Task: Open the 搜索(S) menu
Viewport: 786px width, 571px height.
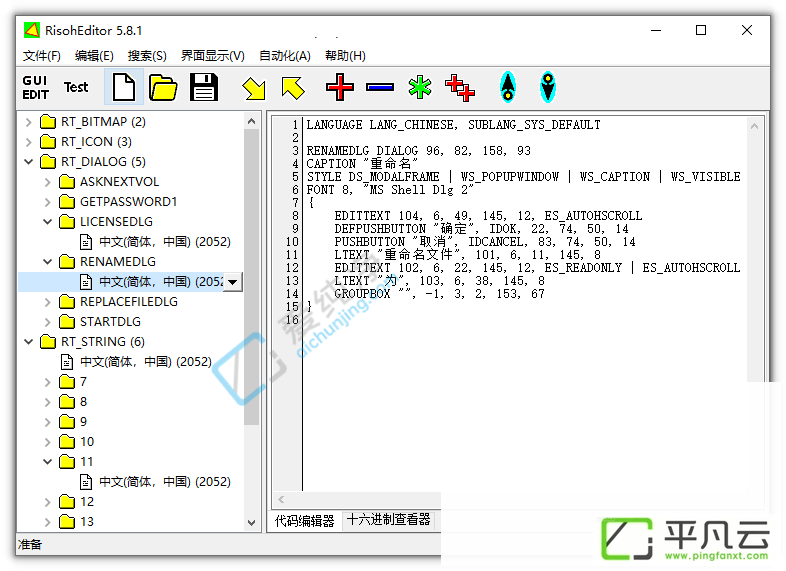Action: pos(147,56)
